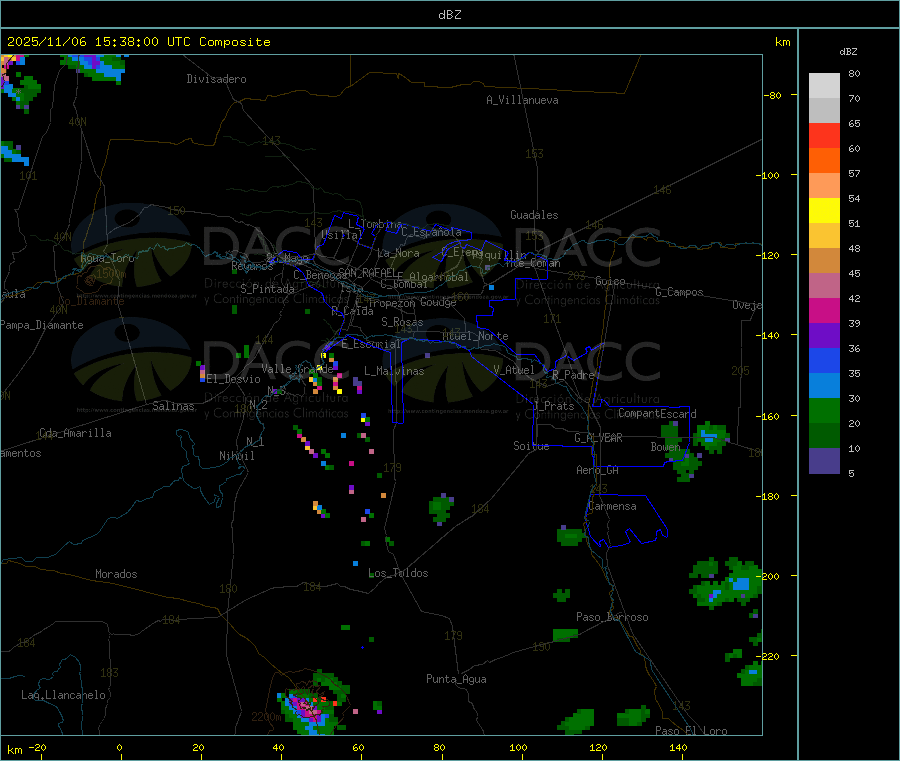
Task: Click the 65 dBZ red legend swatch
Action: [x=824, y=135]
